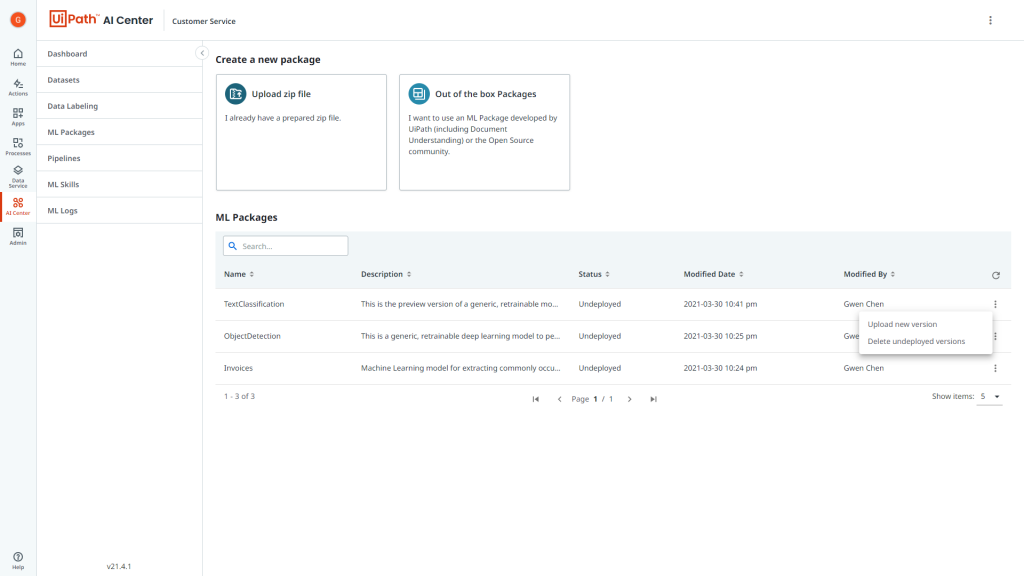Image resolution: width=1024 pixels, height=576 pixels.
Task: Open the Show items dropdown
Action: [989, 396]
